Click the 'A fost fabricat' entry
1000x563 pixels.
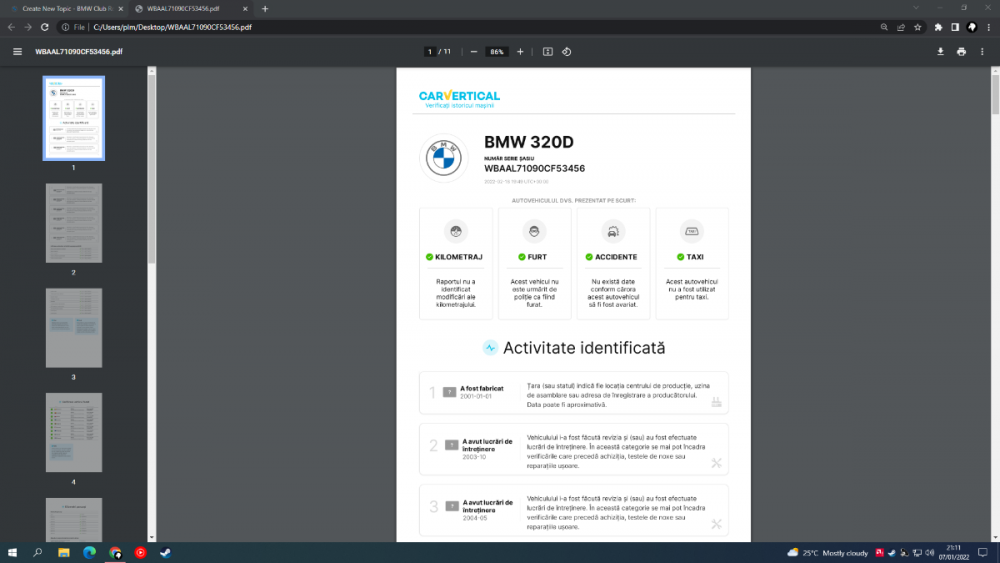click(x=574, y=393)
